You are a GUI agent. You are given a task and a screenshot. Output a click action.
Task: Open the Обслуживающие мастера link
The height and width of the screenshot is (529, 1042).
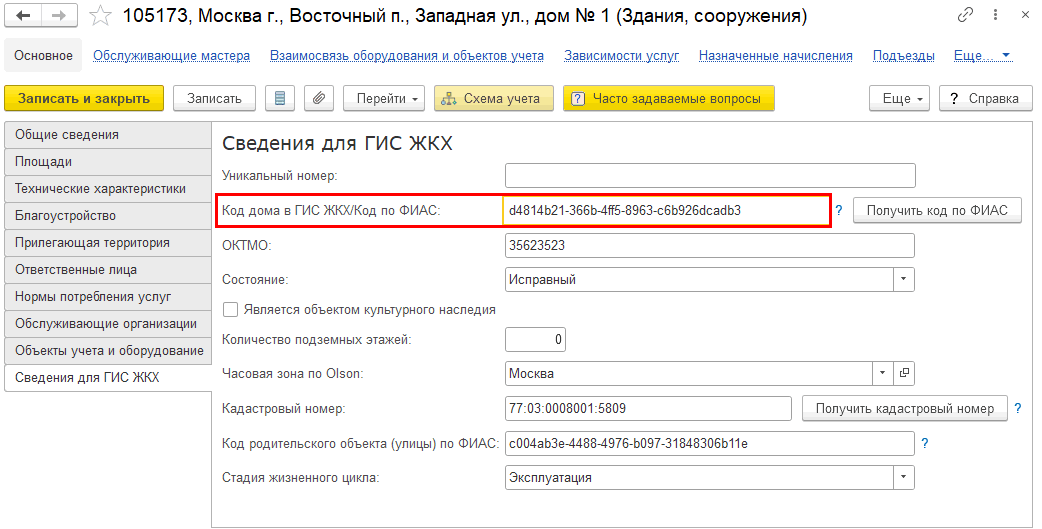pos(171,56)
